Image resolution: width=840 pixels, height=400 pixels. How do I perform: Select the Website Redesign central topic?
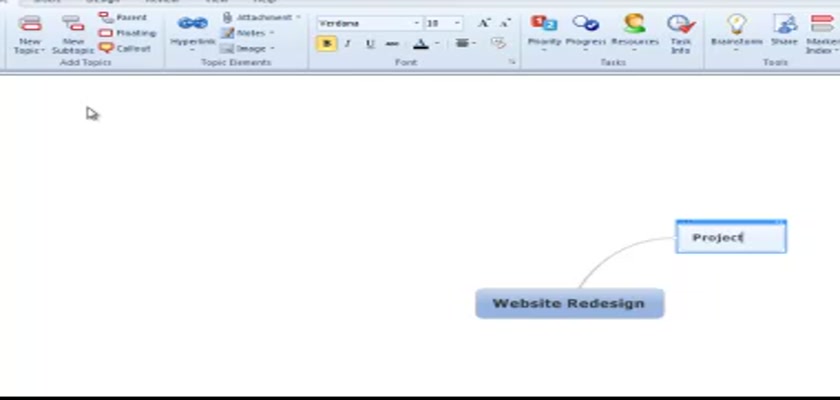[569, 304]
